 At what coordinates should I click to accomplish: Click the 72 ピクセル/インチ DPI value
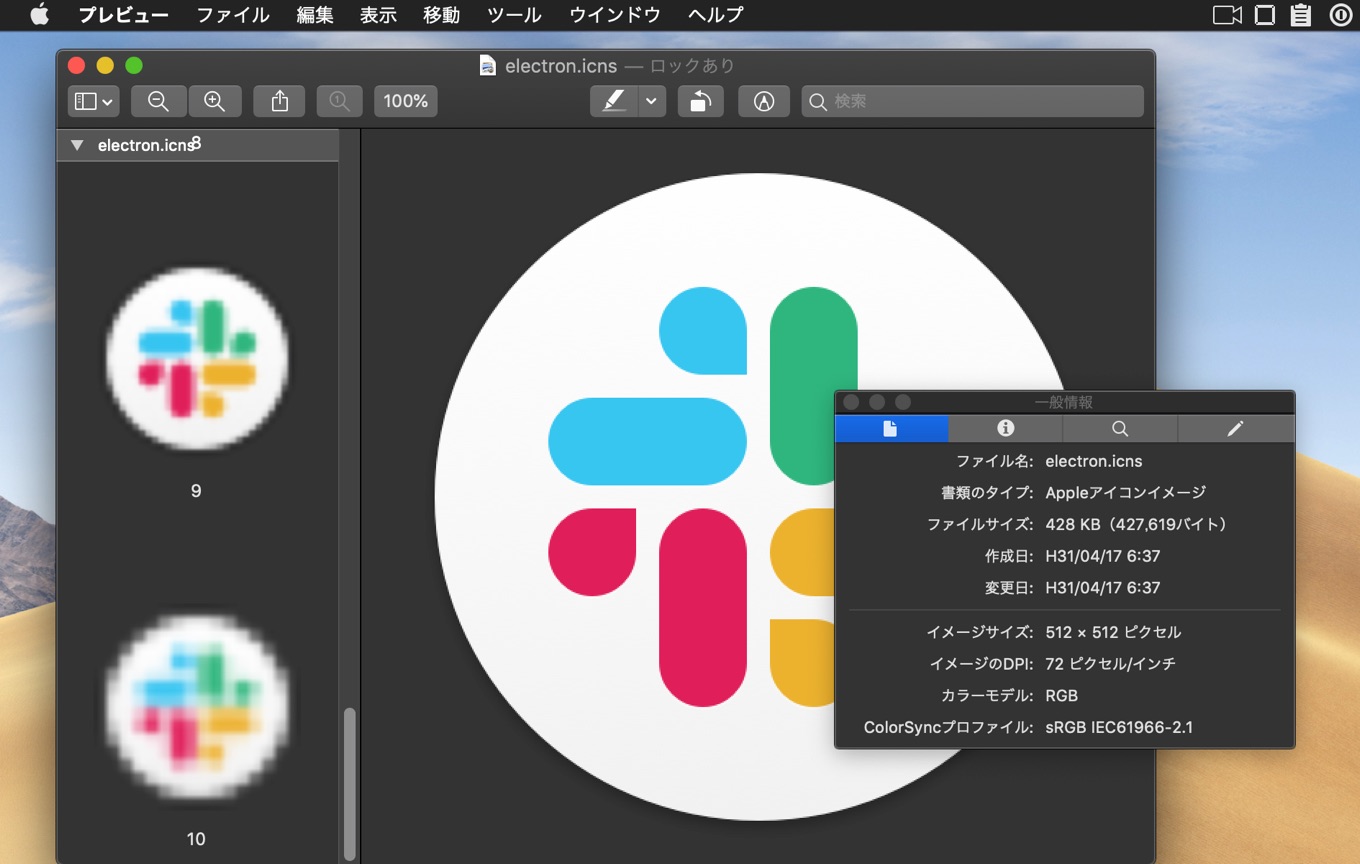click(x=1110, y=664)
